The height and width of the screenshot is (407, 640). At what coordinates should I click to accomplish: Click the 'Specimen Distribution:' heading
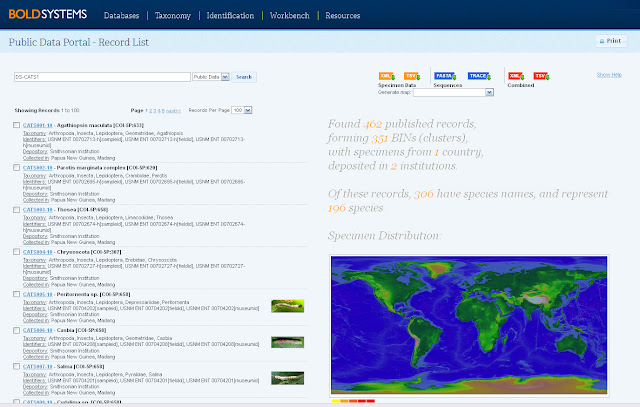tap(384, 236)
